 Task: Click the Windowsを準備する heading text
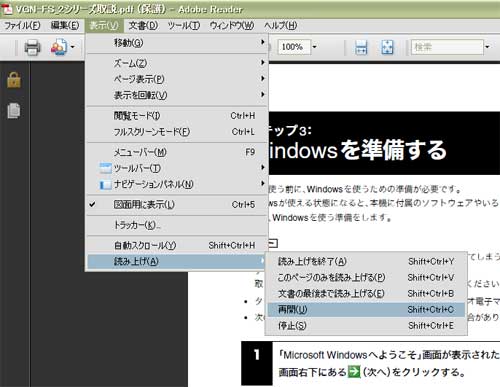pyautogui.click(x=357, y=150)
